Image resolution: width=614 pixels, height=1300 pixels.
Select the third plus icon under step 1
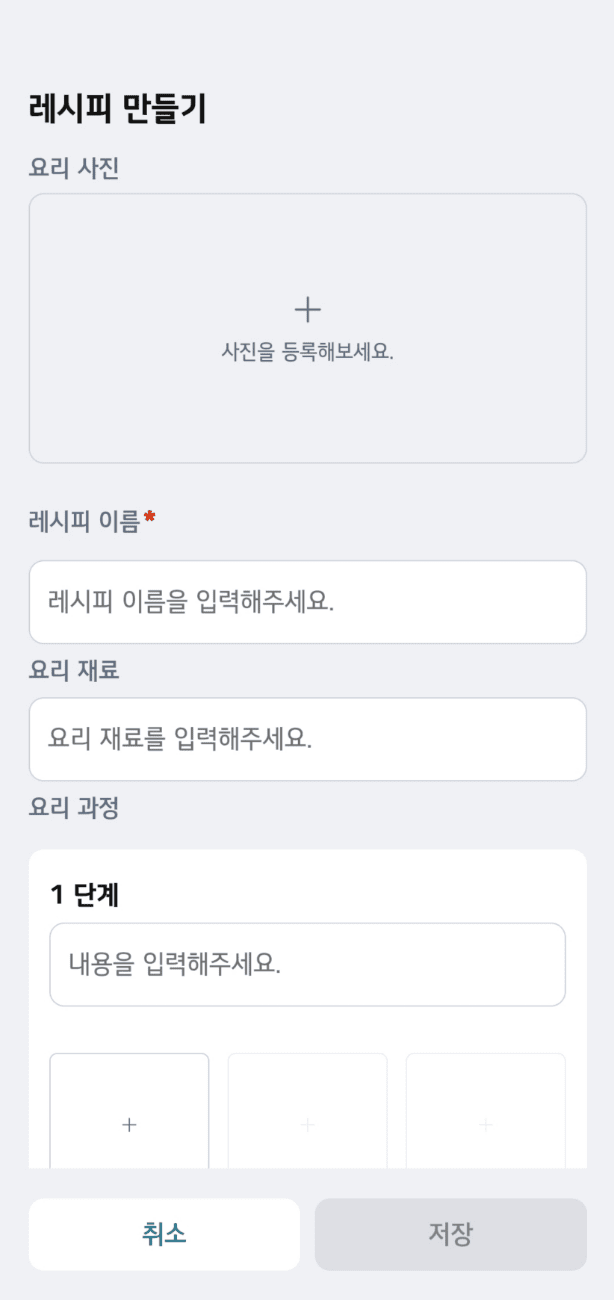485,1124
